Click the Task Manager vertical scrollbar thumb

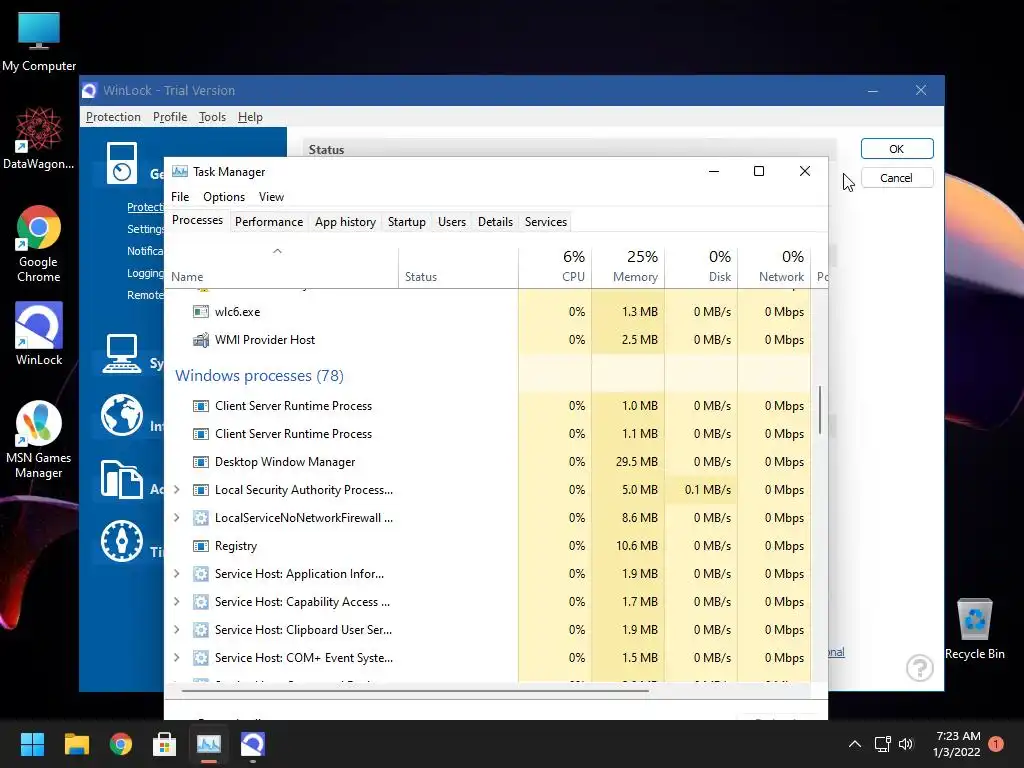[x=820, y=410]
